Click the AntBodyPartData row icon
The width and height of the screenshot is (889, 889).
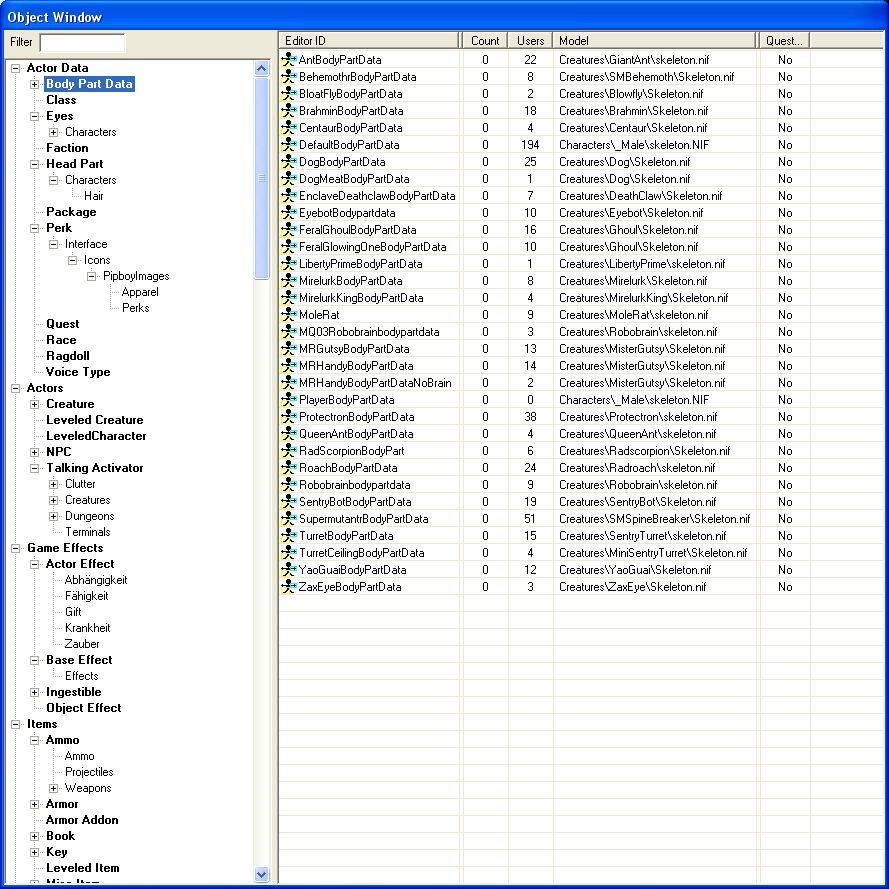coord(289,60)
